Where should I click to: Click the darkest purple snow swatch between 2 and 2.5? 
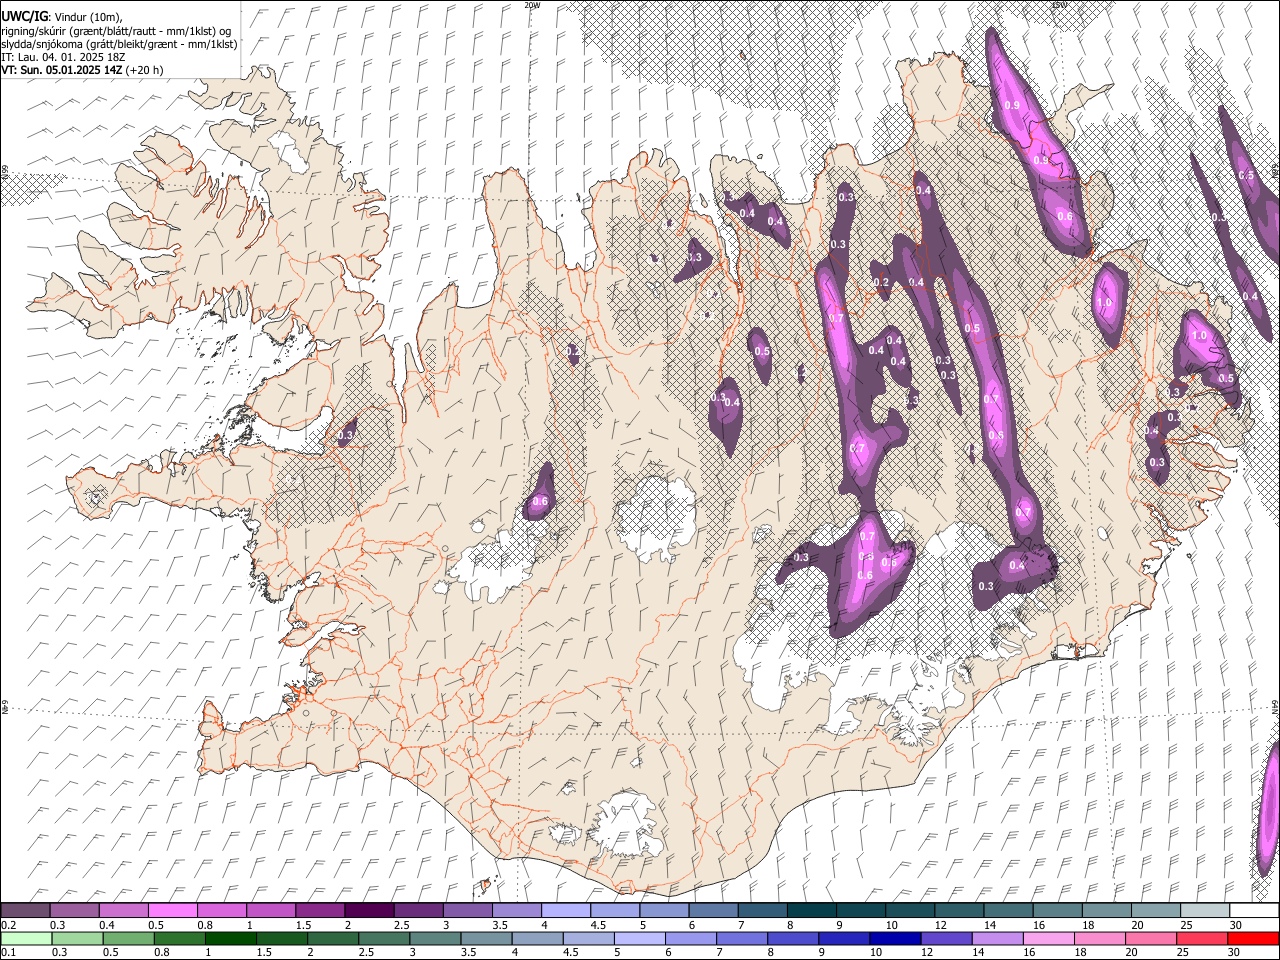369,911
